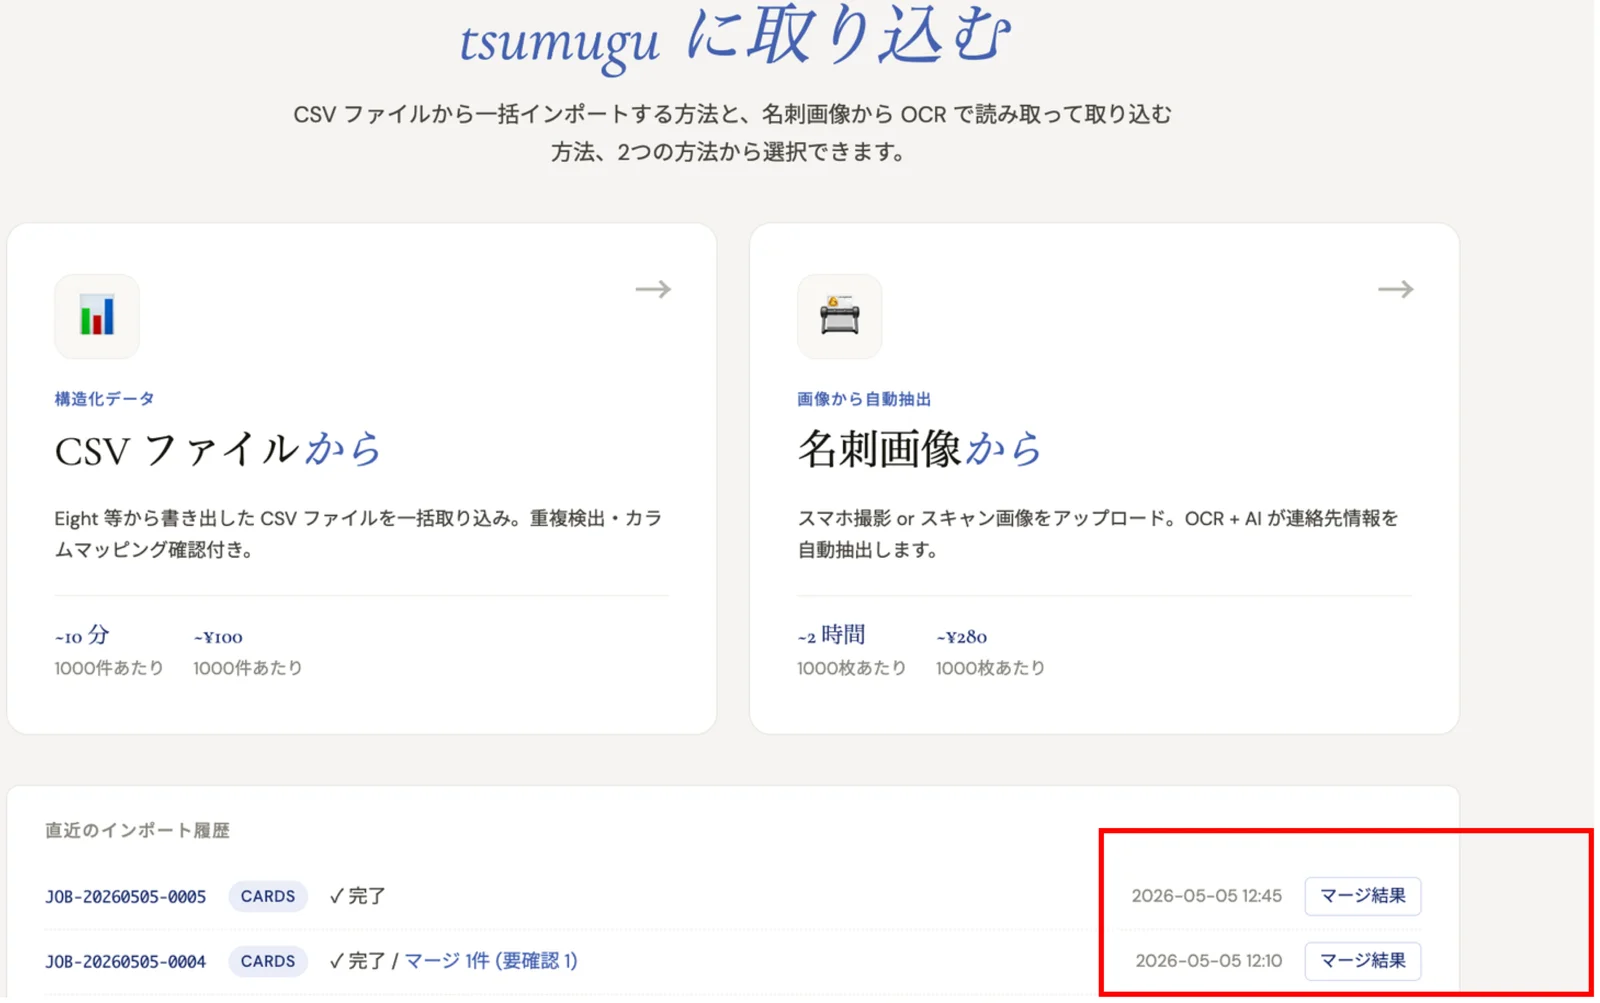Click the 画像から自動抽出 label
1600x1003 pixels.
click(x=864, y=399)
